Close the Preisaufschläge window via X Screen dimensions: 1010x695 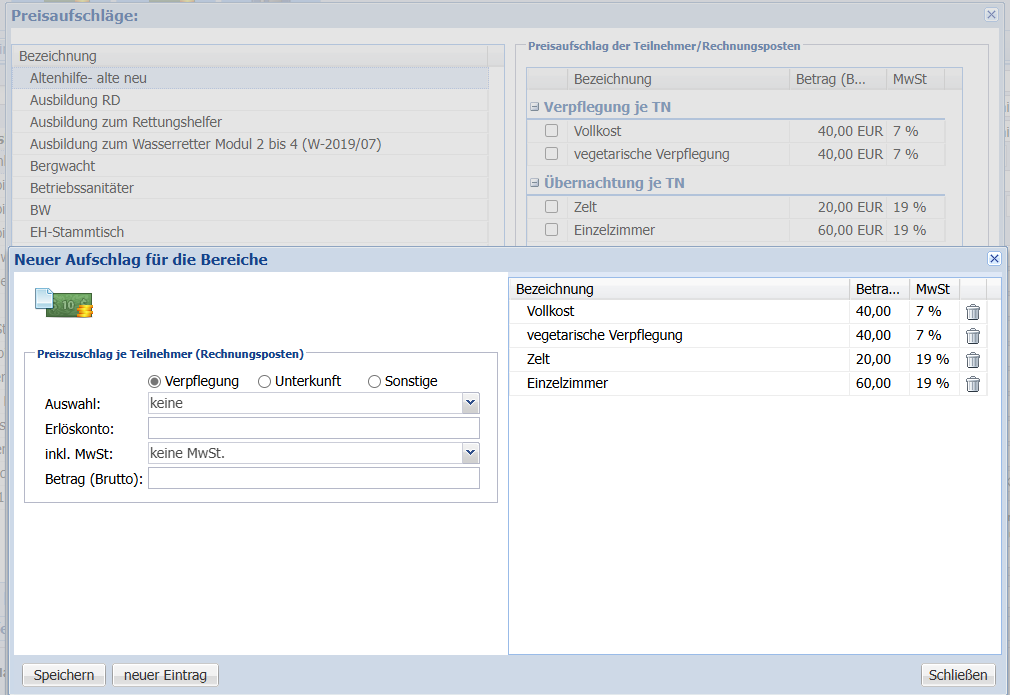(x=991, y=15)
